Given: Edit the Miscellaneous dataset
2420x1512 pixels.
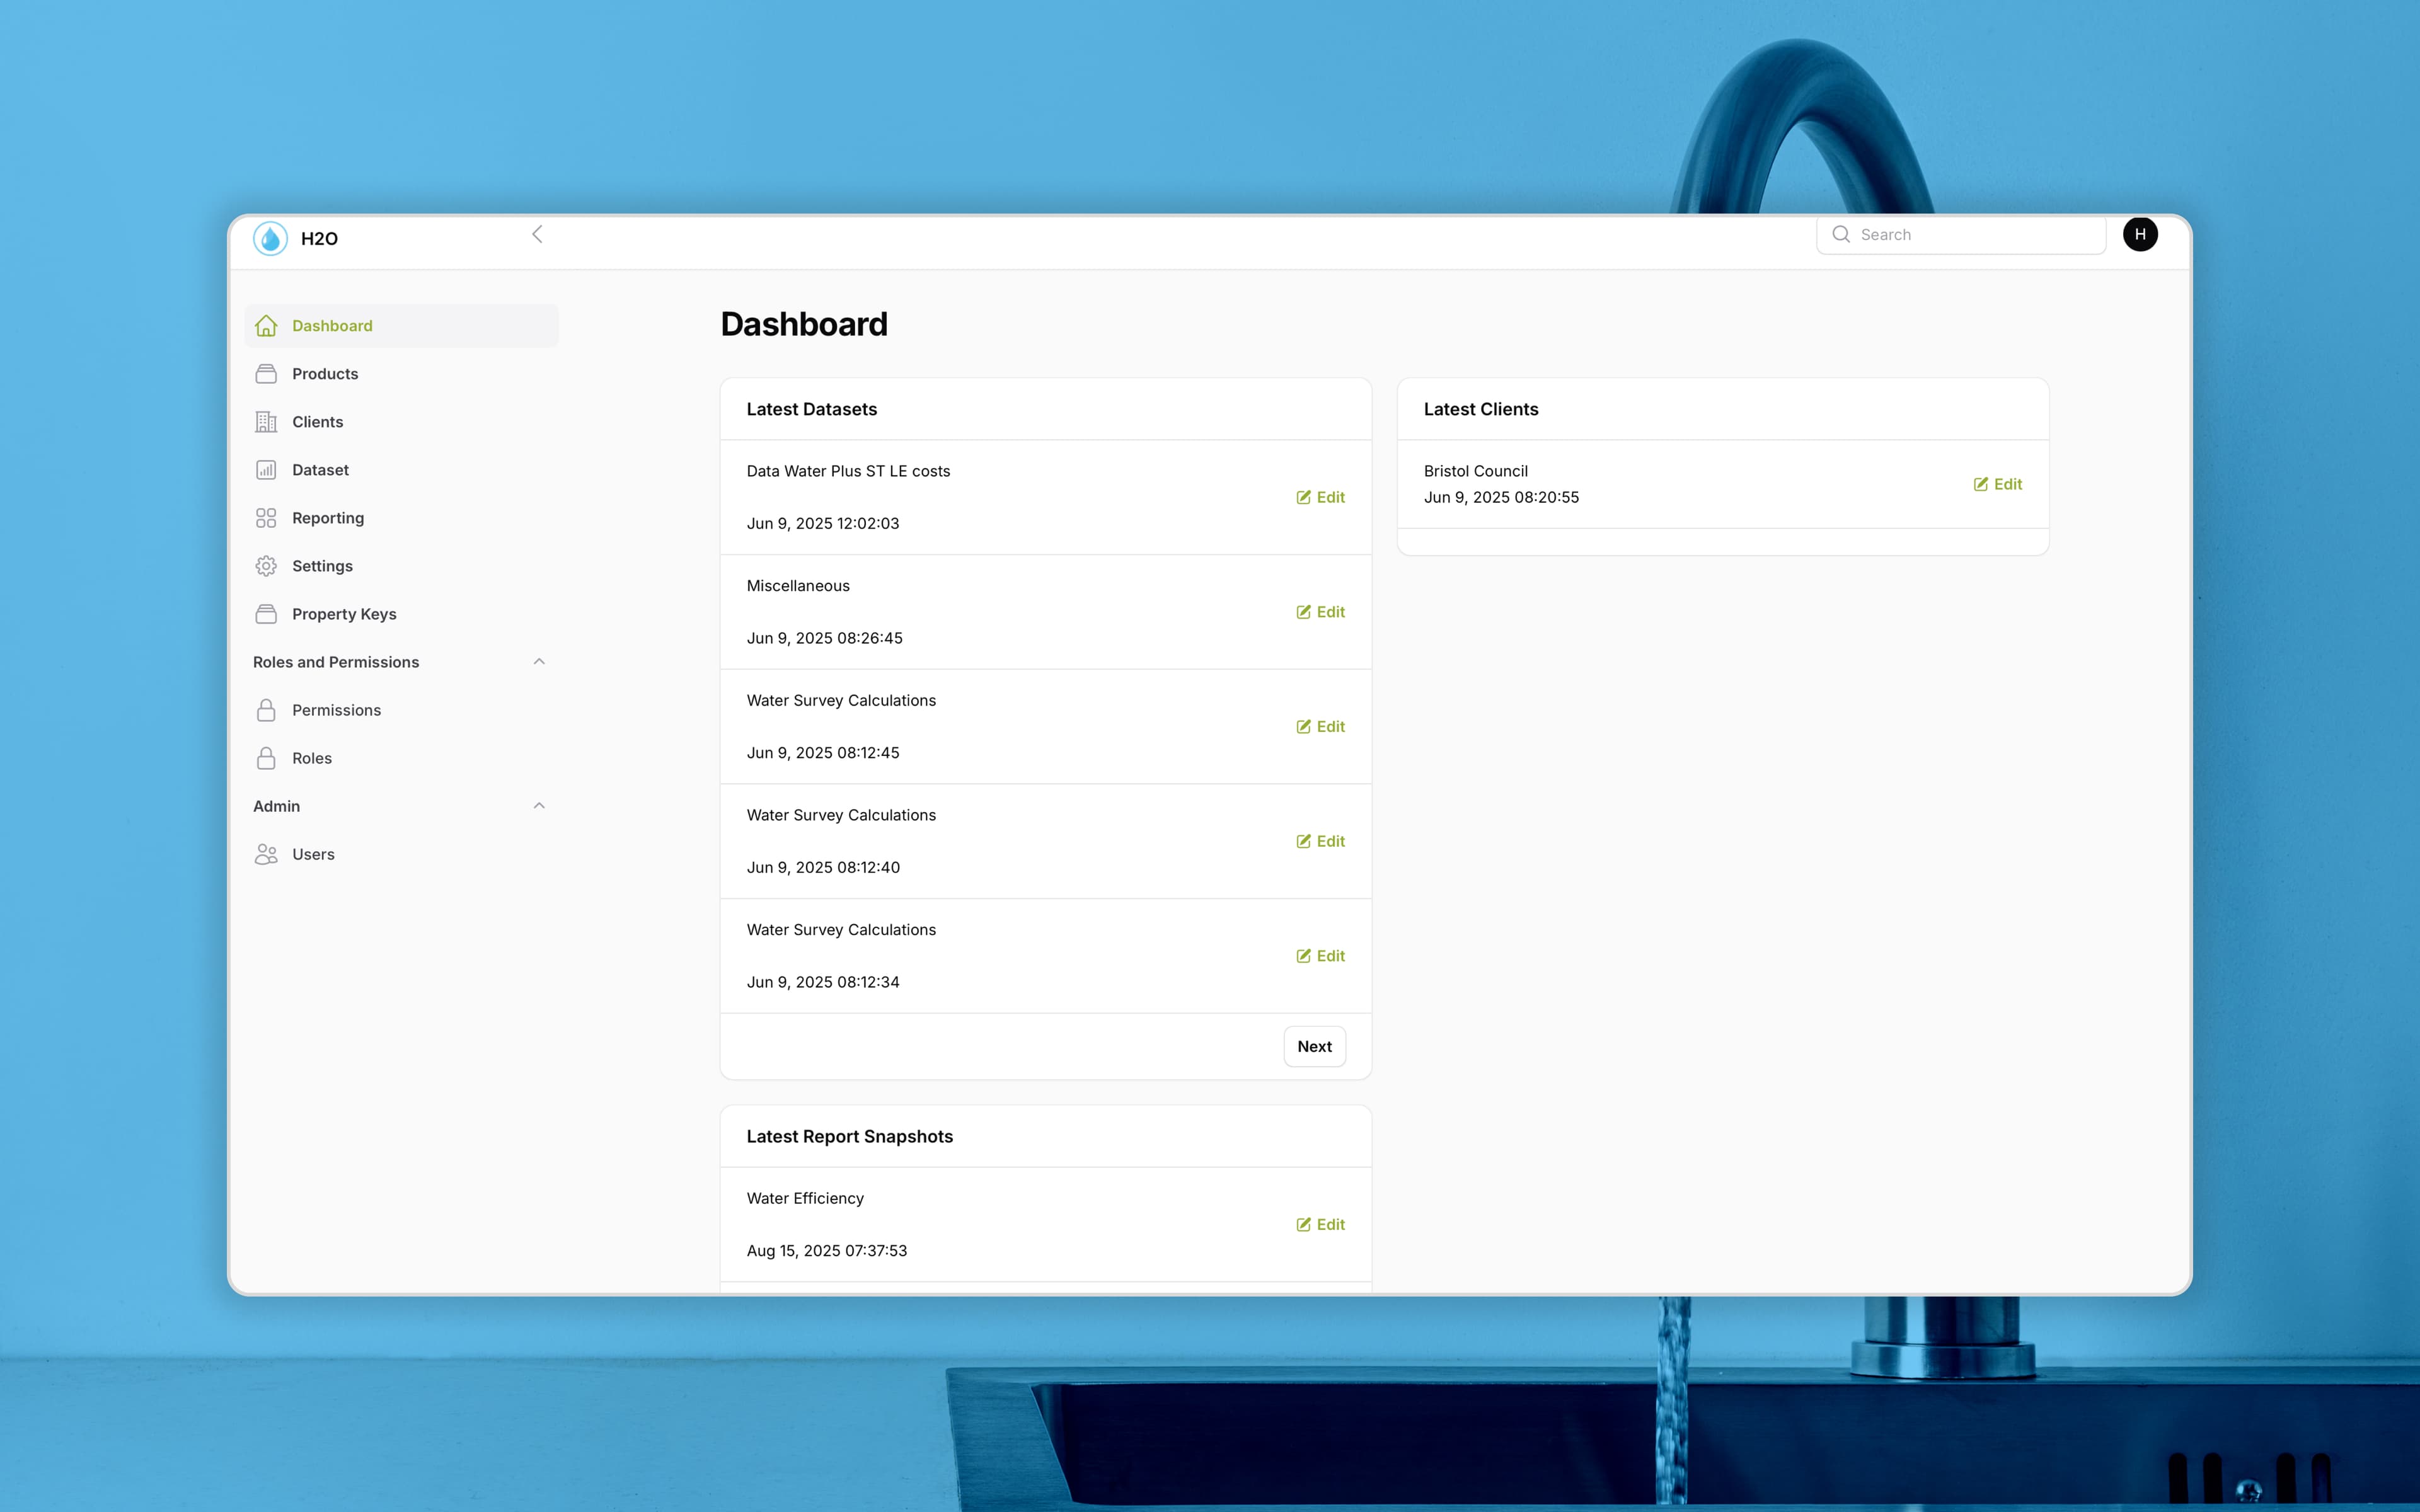Looking at the screenshot, I should click(x=1320, y=612).
